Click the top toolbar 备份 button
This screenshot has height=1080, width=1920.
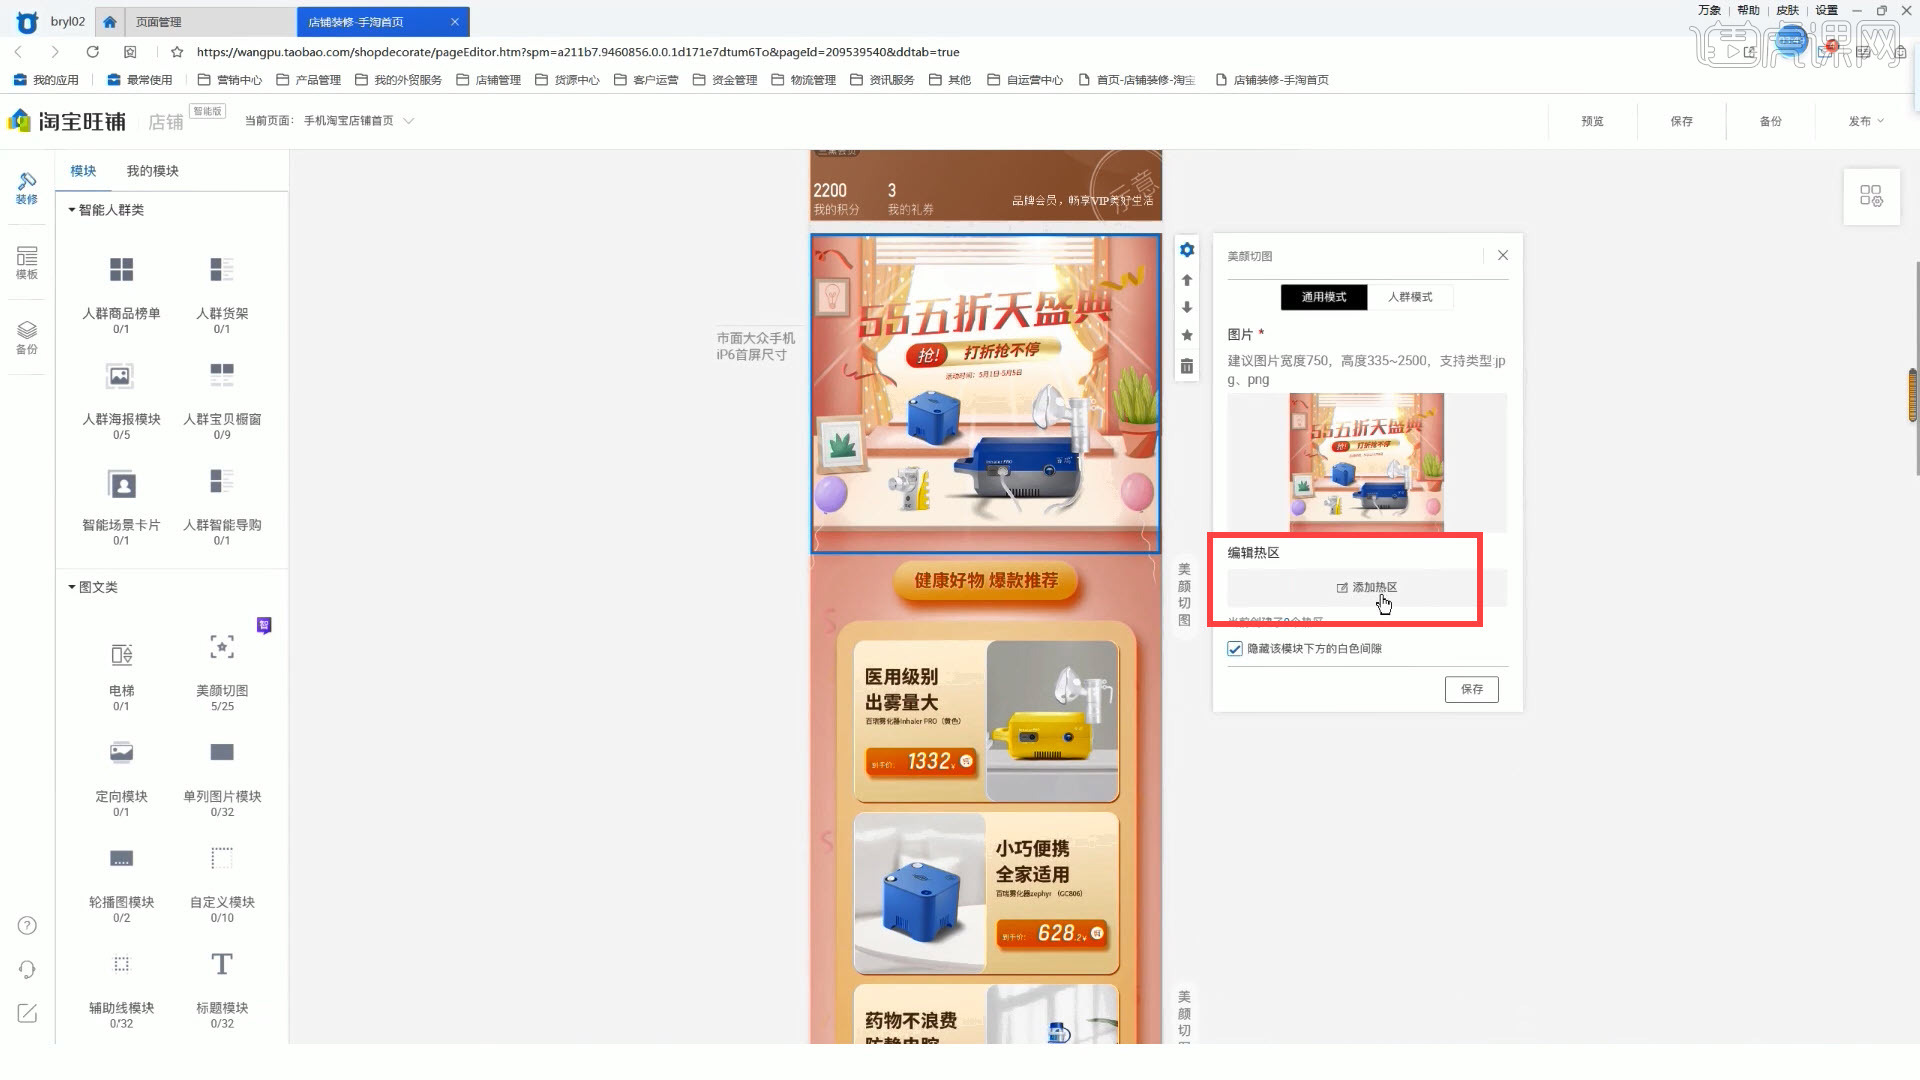pyautogui.click(x=1770, y=121)
